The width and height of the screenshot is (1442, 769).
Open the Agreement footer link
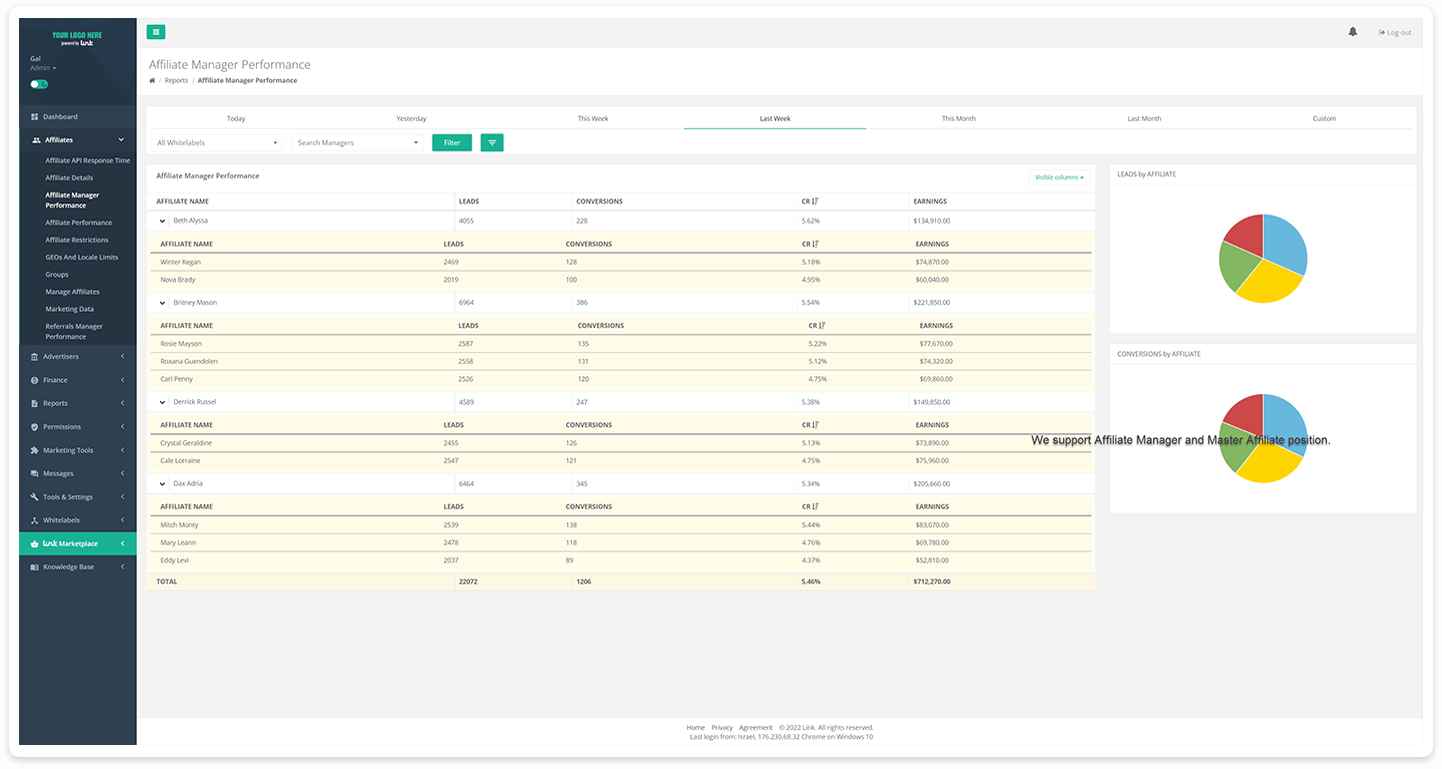click(756, 727)
